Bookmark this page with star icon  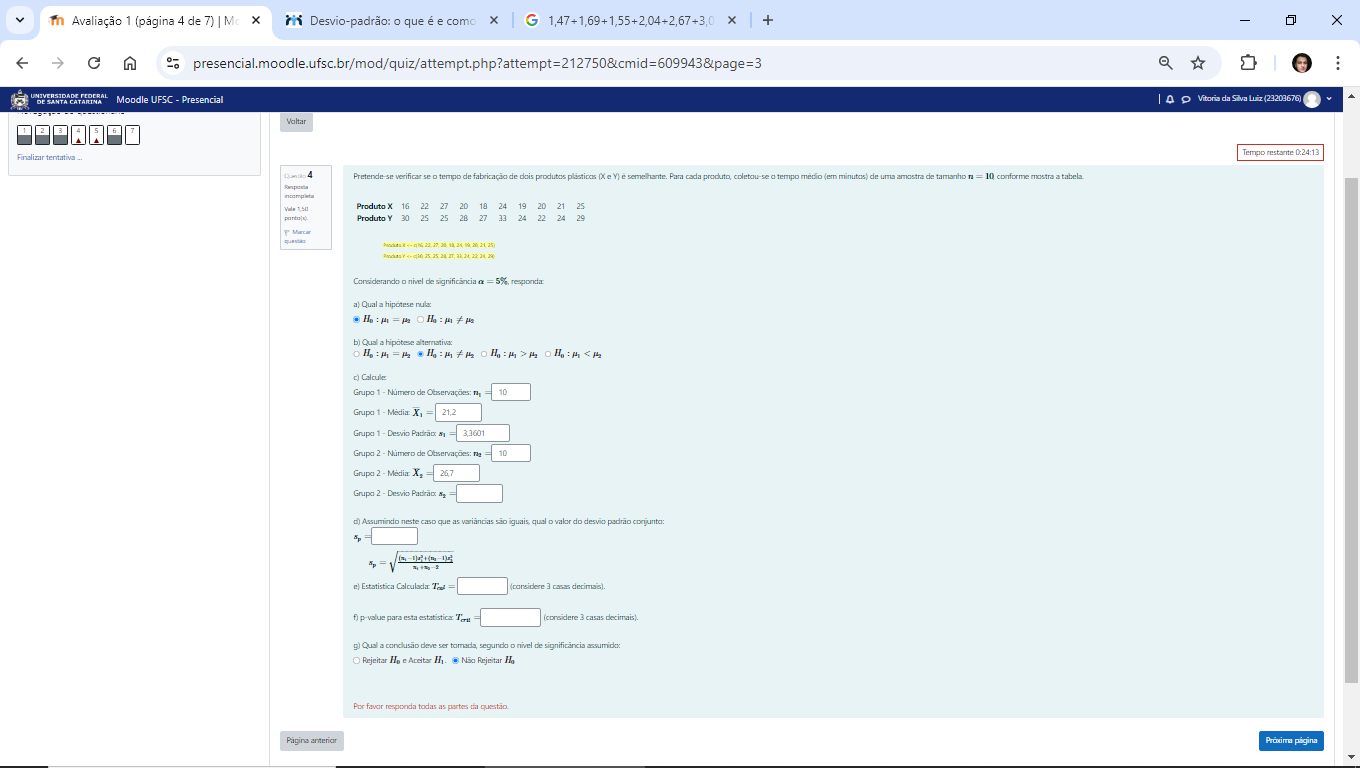point(1198,63)
